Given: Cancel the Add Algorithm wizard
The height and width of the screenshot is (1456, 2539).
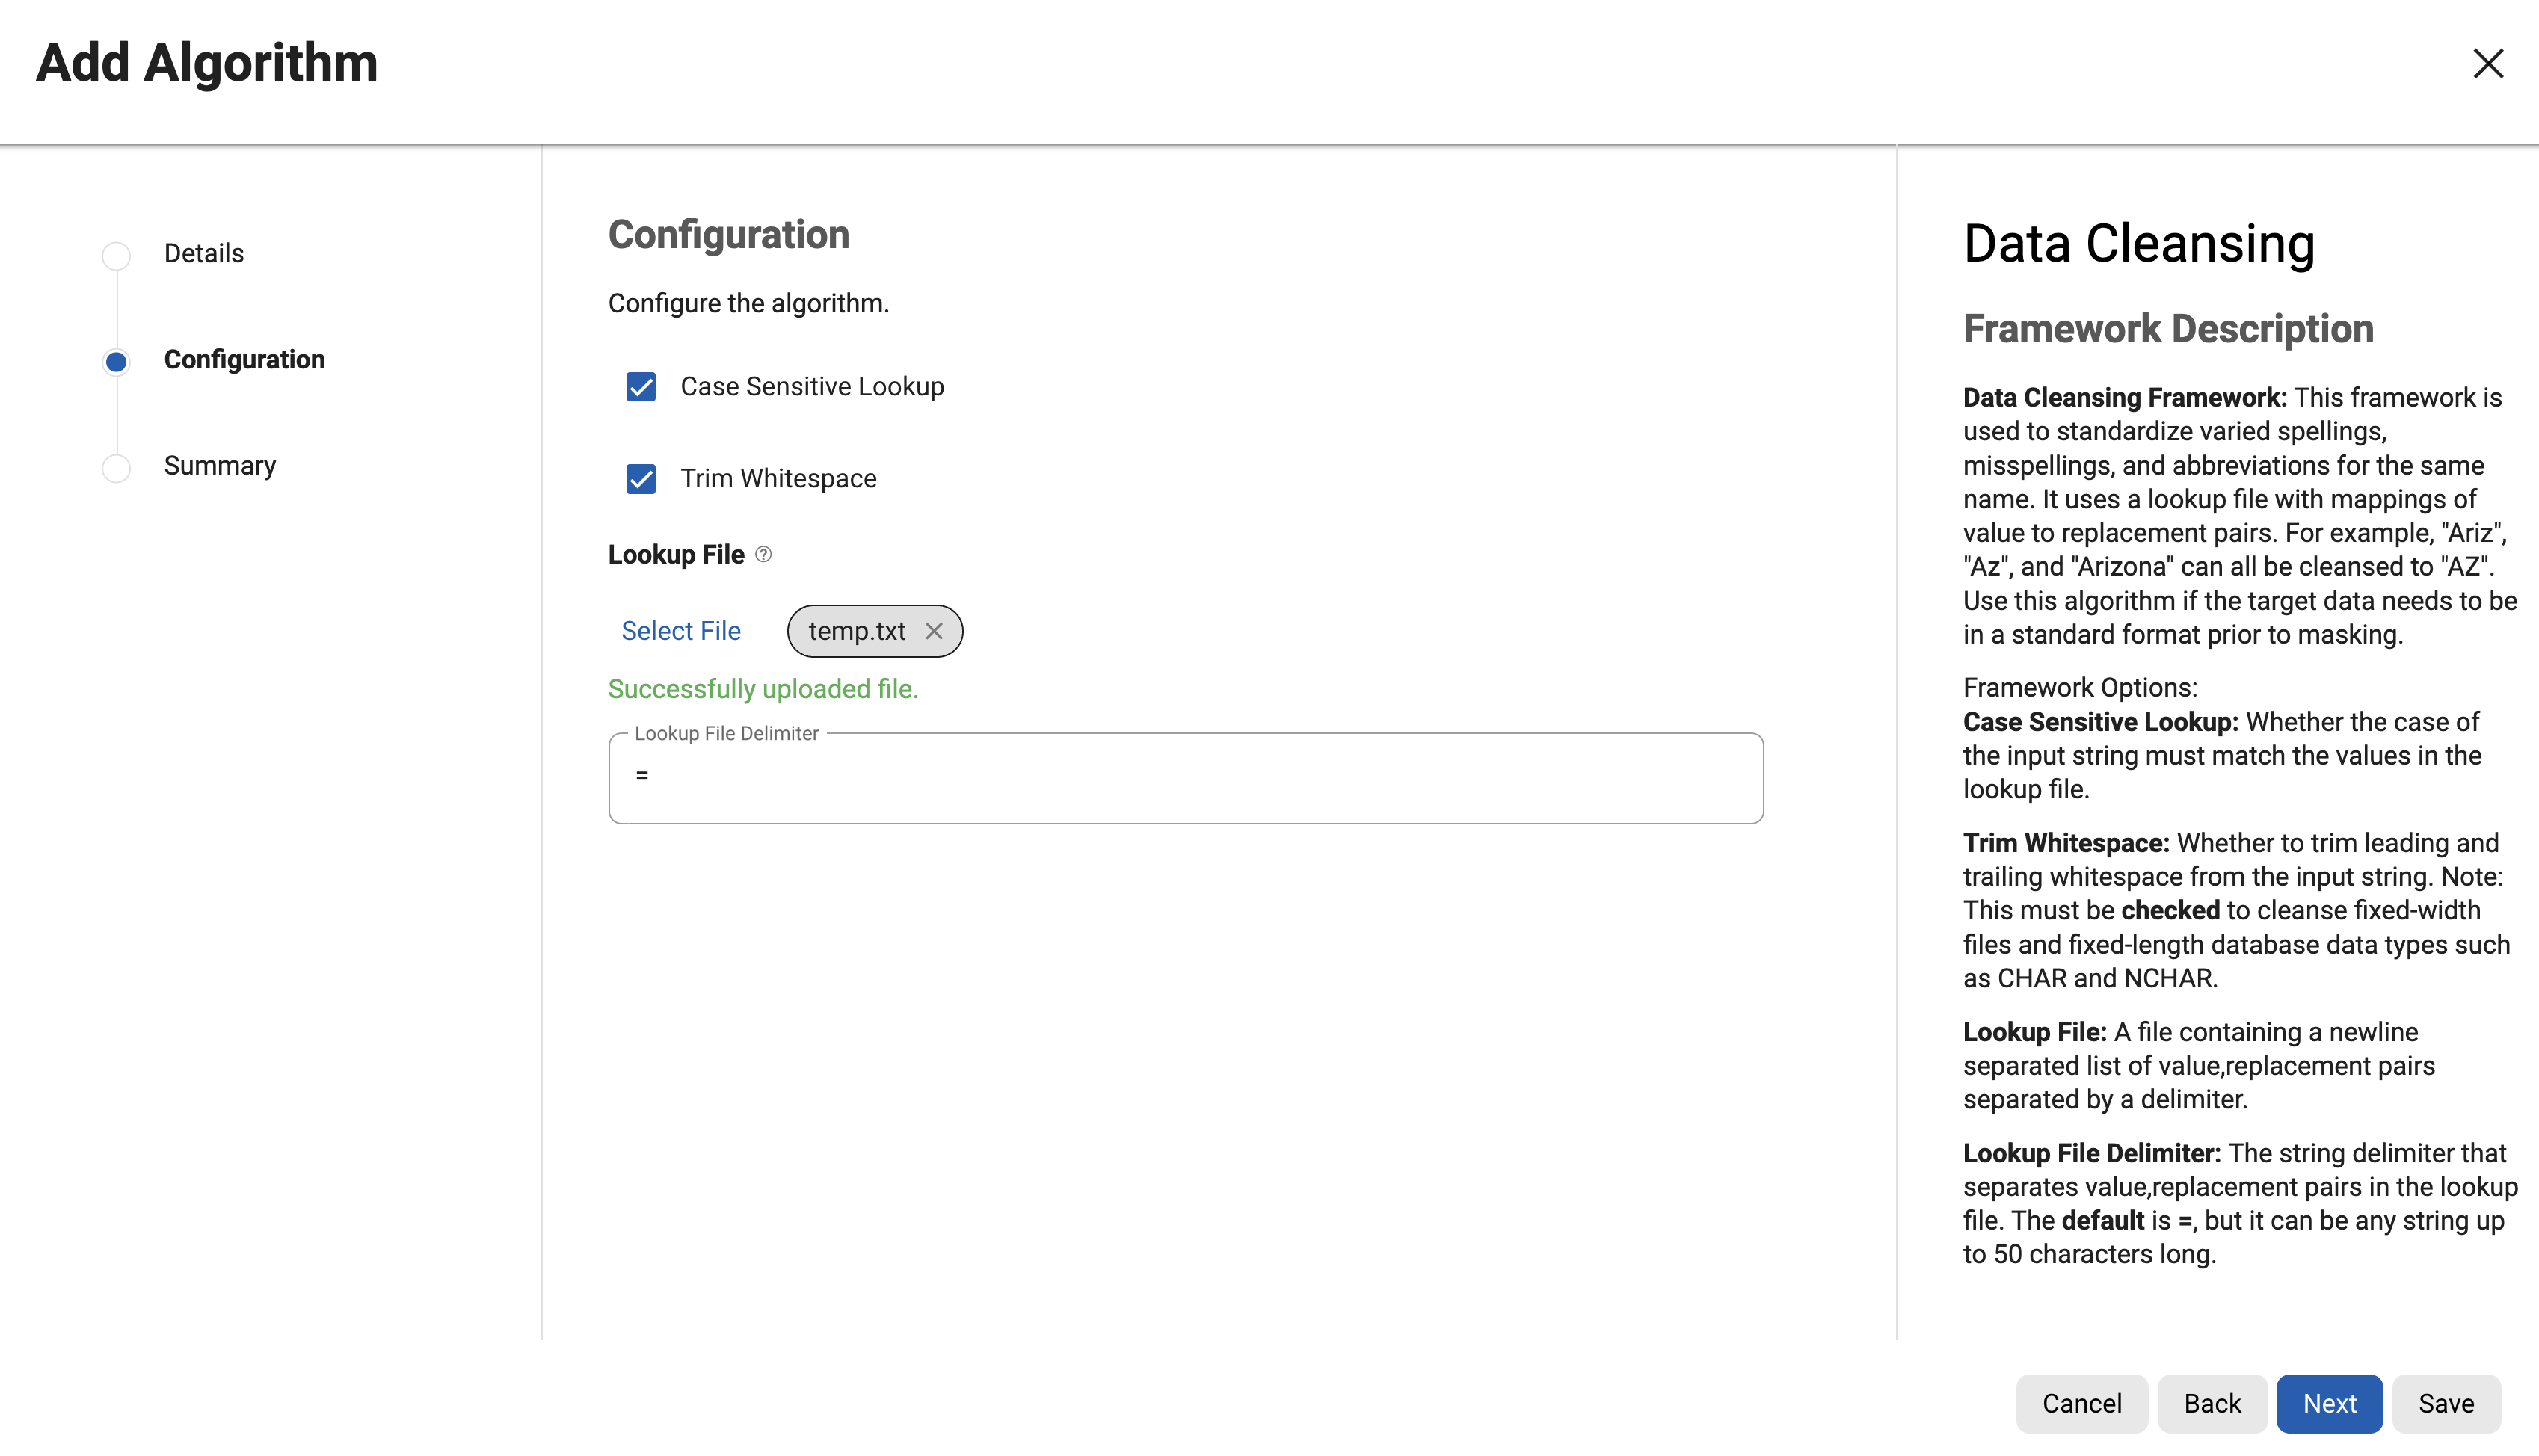Looking at the screenshot, I should coord(2081,1403).
